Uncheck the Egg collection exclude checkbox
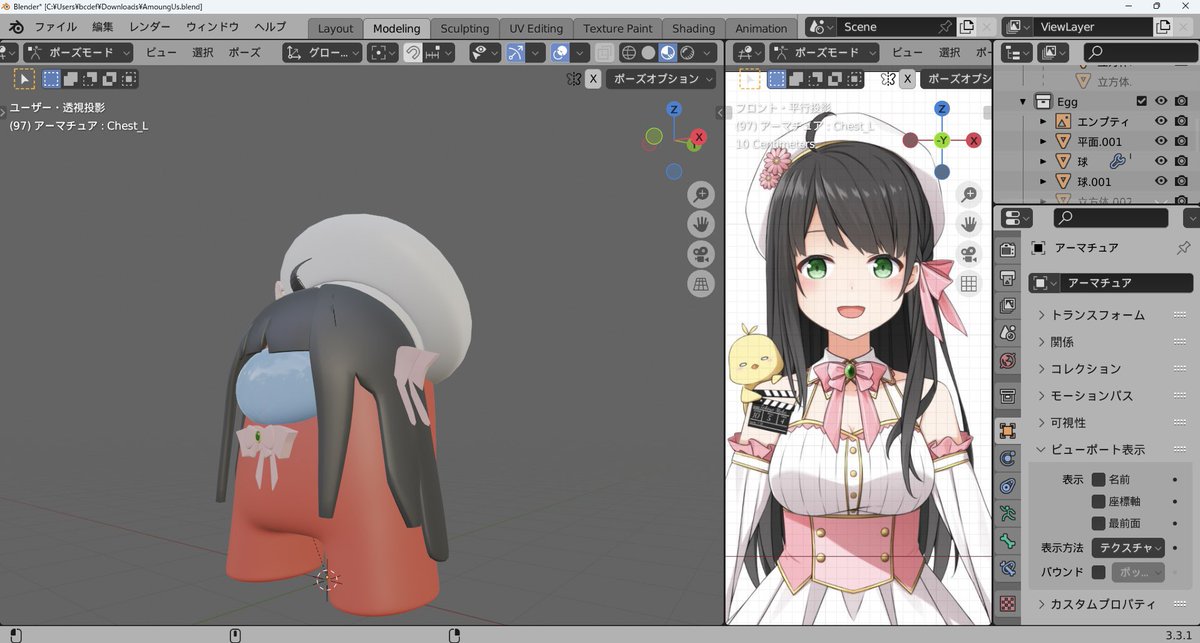1200x643 pixels. click(x=1141, y=101)
